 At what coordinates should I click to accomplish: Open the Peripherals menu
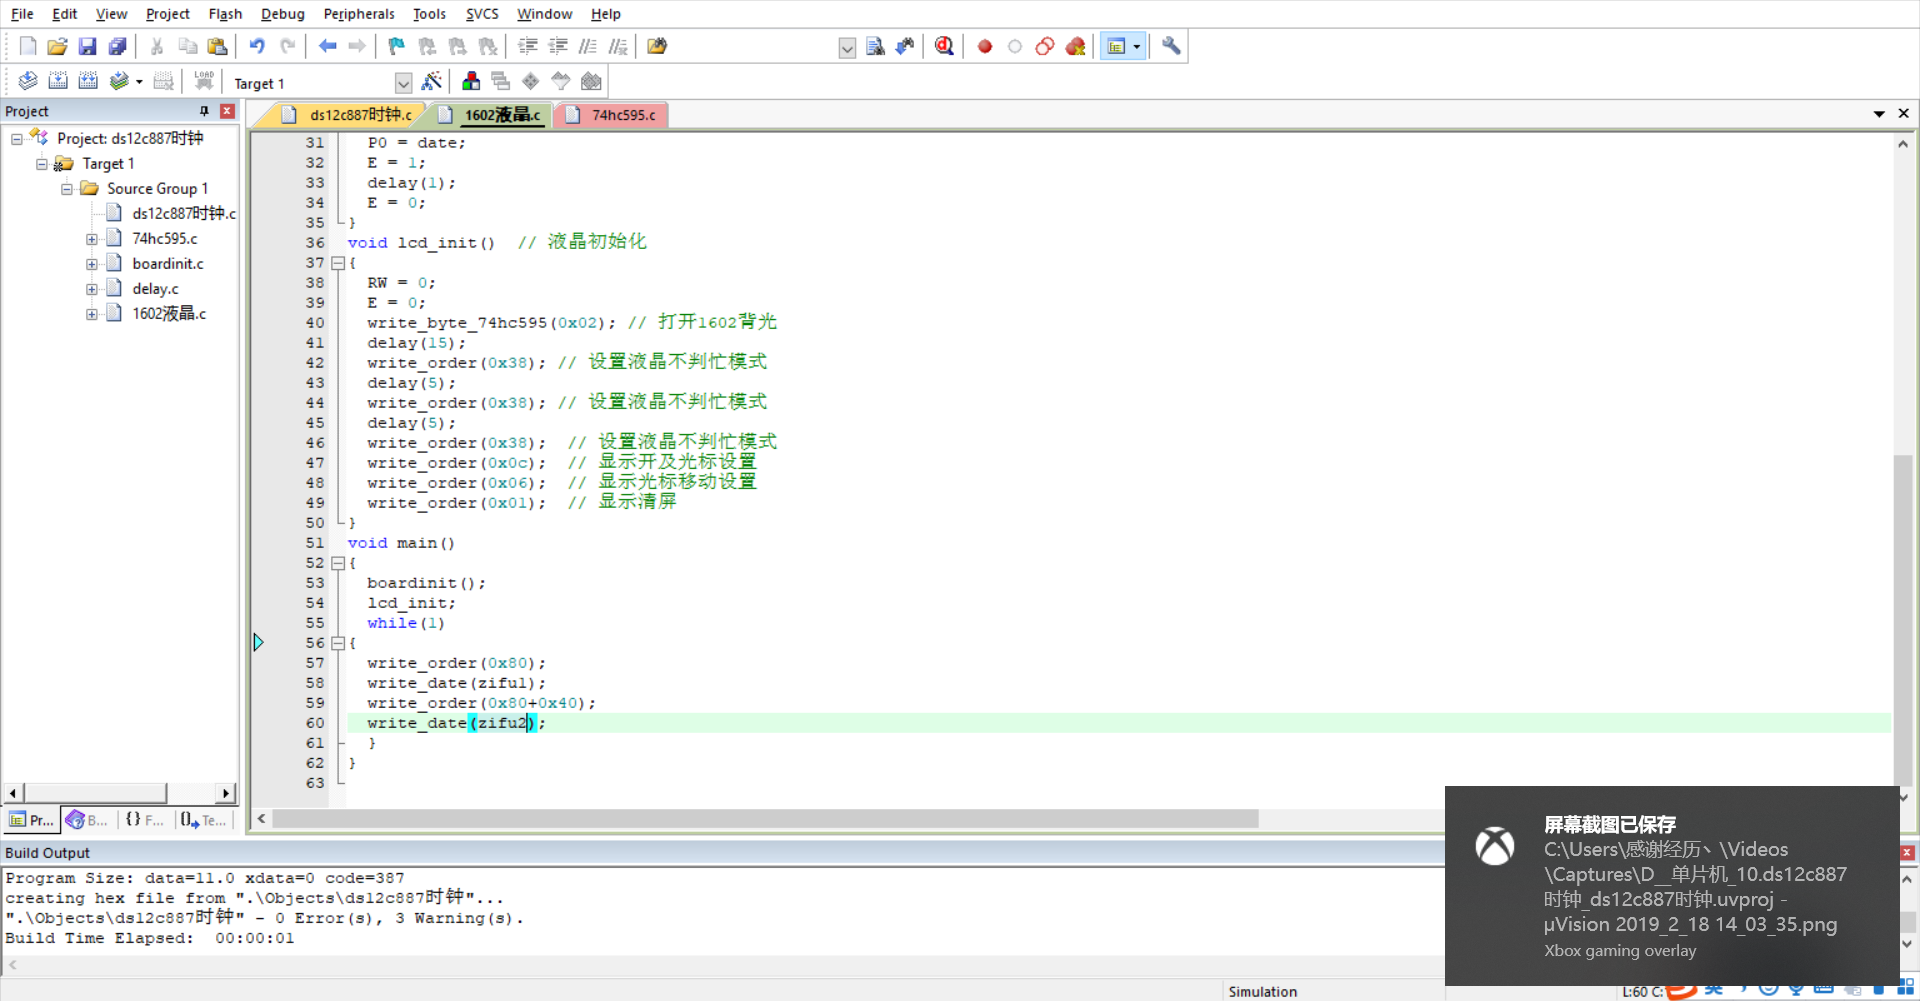[359, 14]
